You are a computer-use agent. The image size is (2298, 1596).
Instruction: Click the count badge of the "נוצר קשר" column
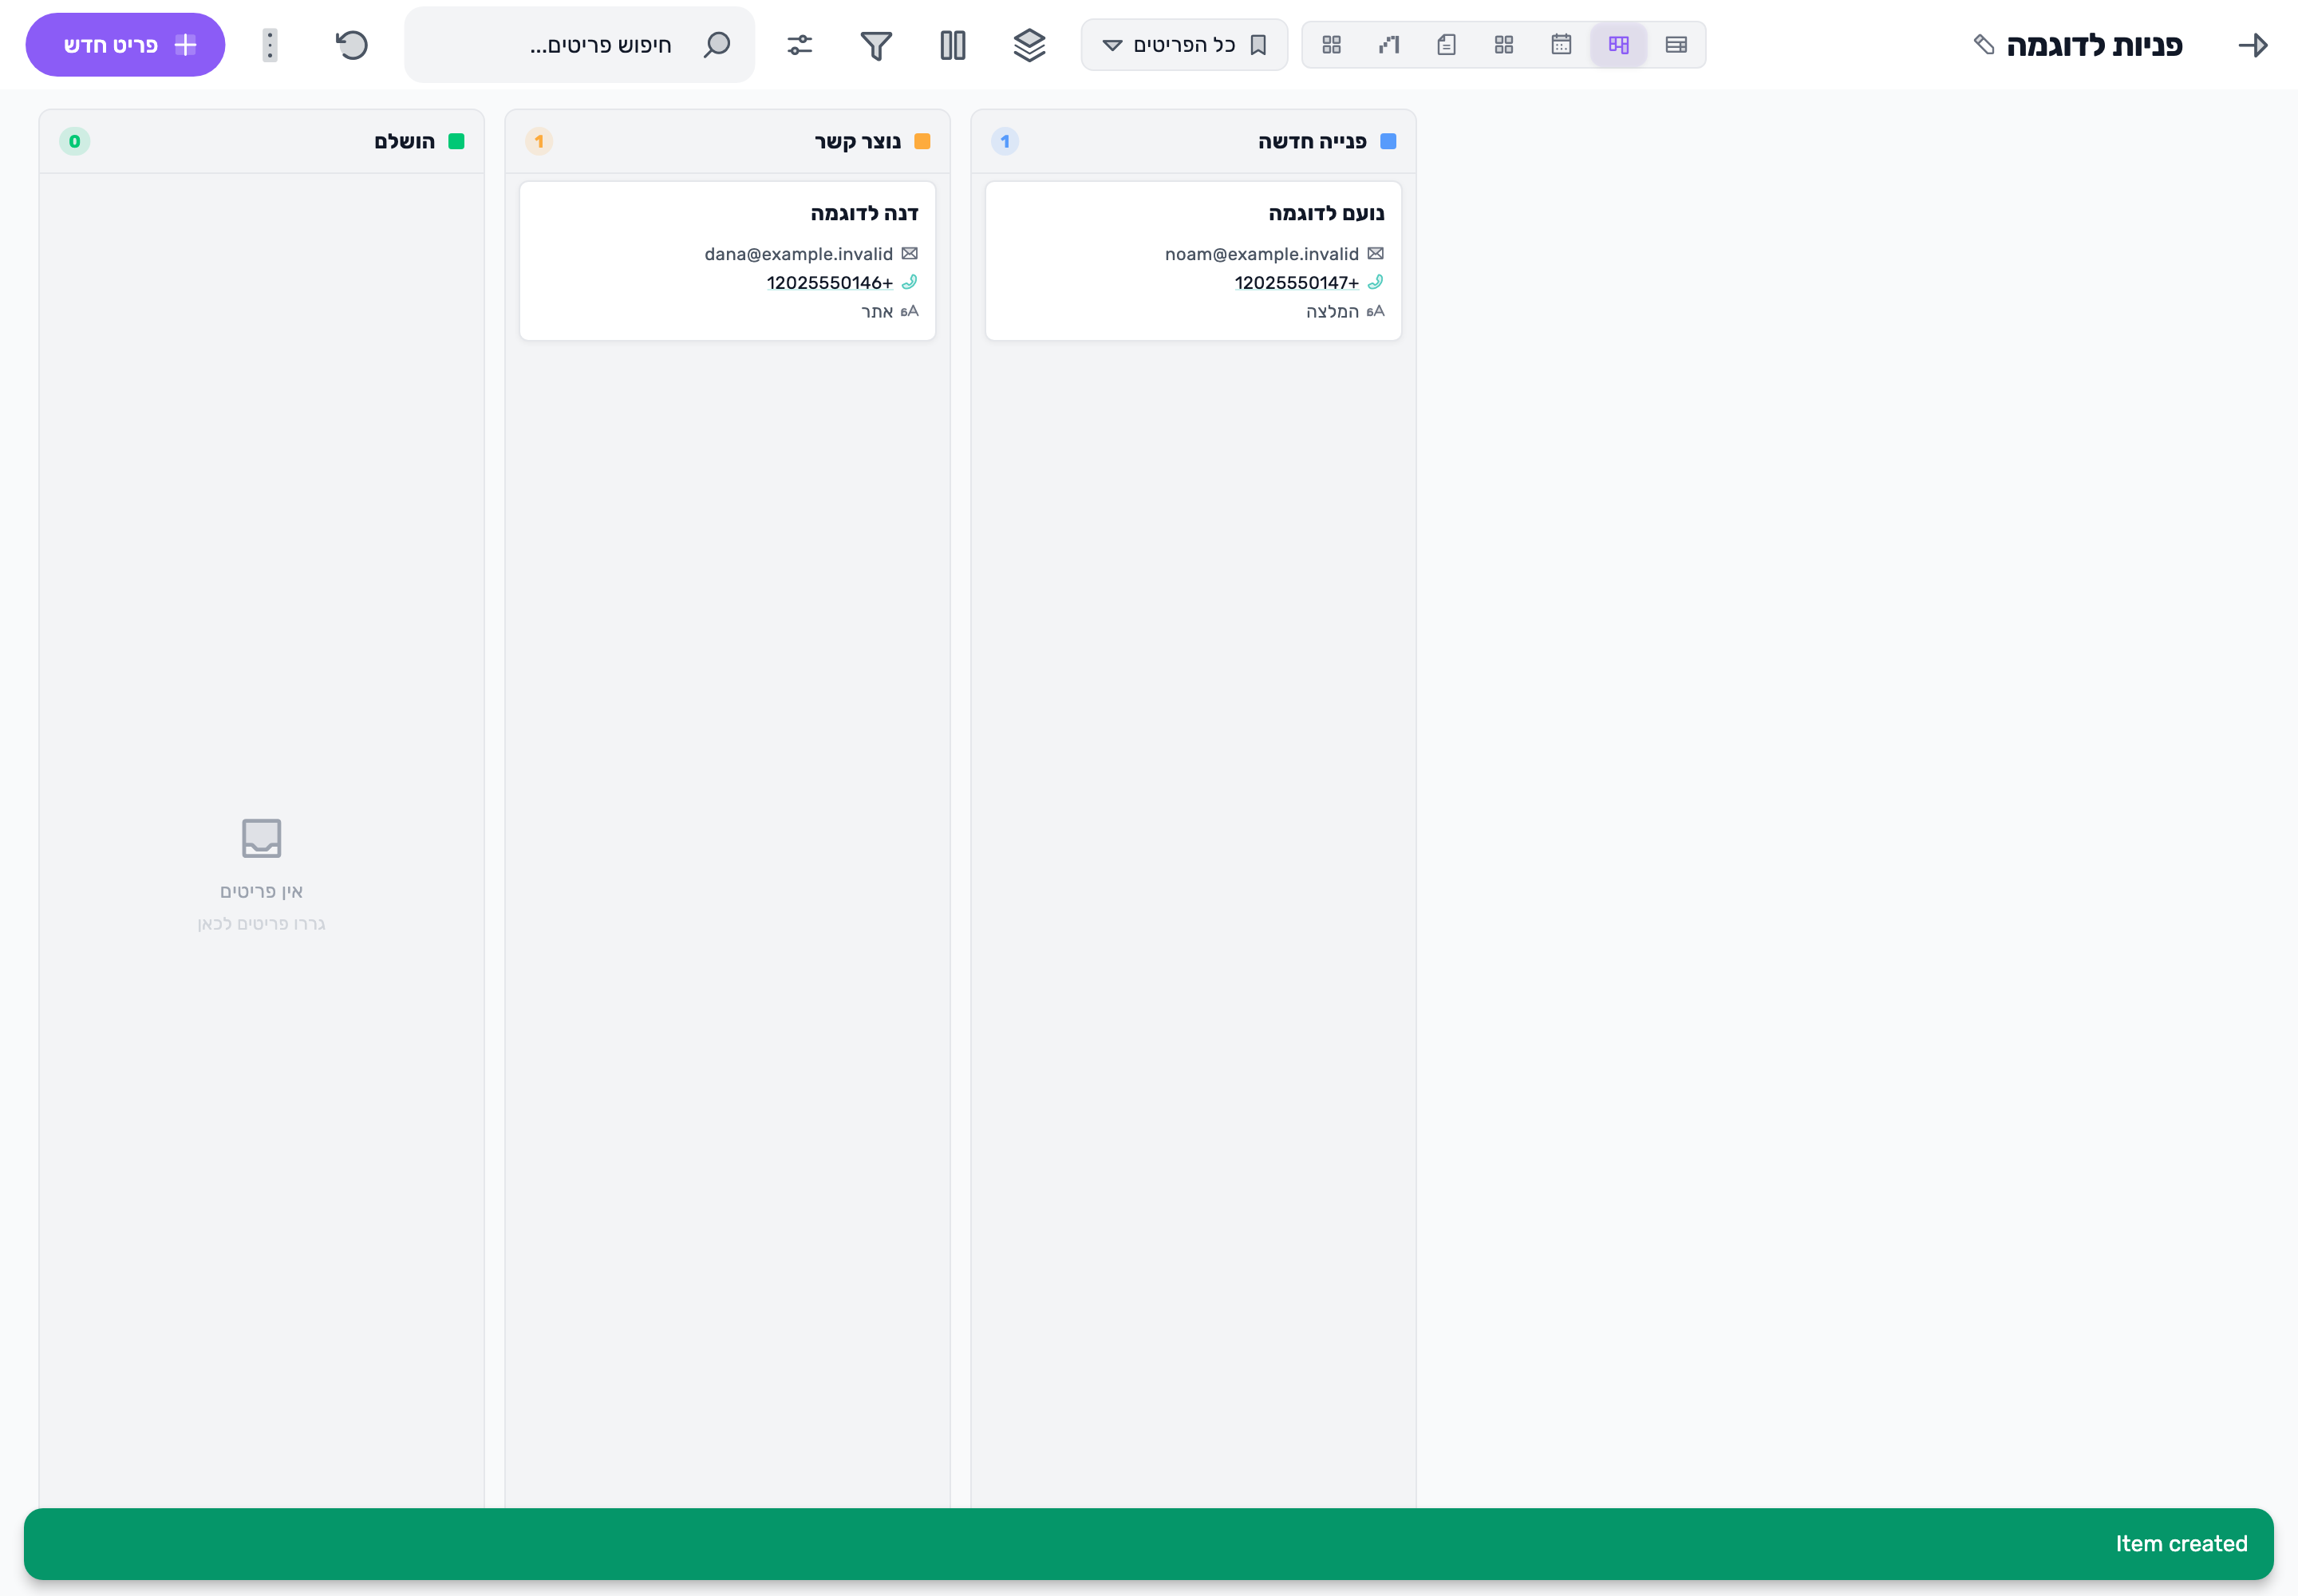(540, 141)
